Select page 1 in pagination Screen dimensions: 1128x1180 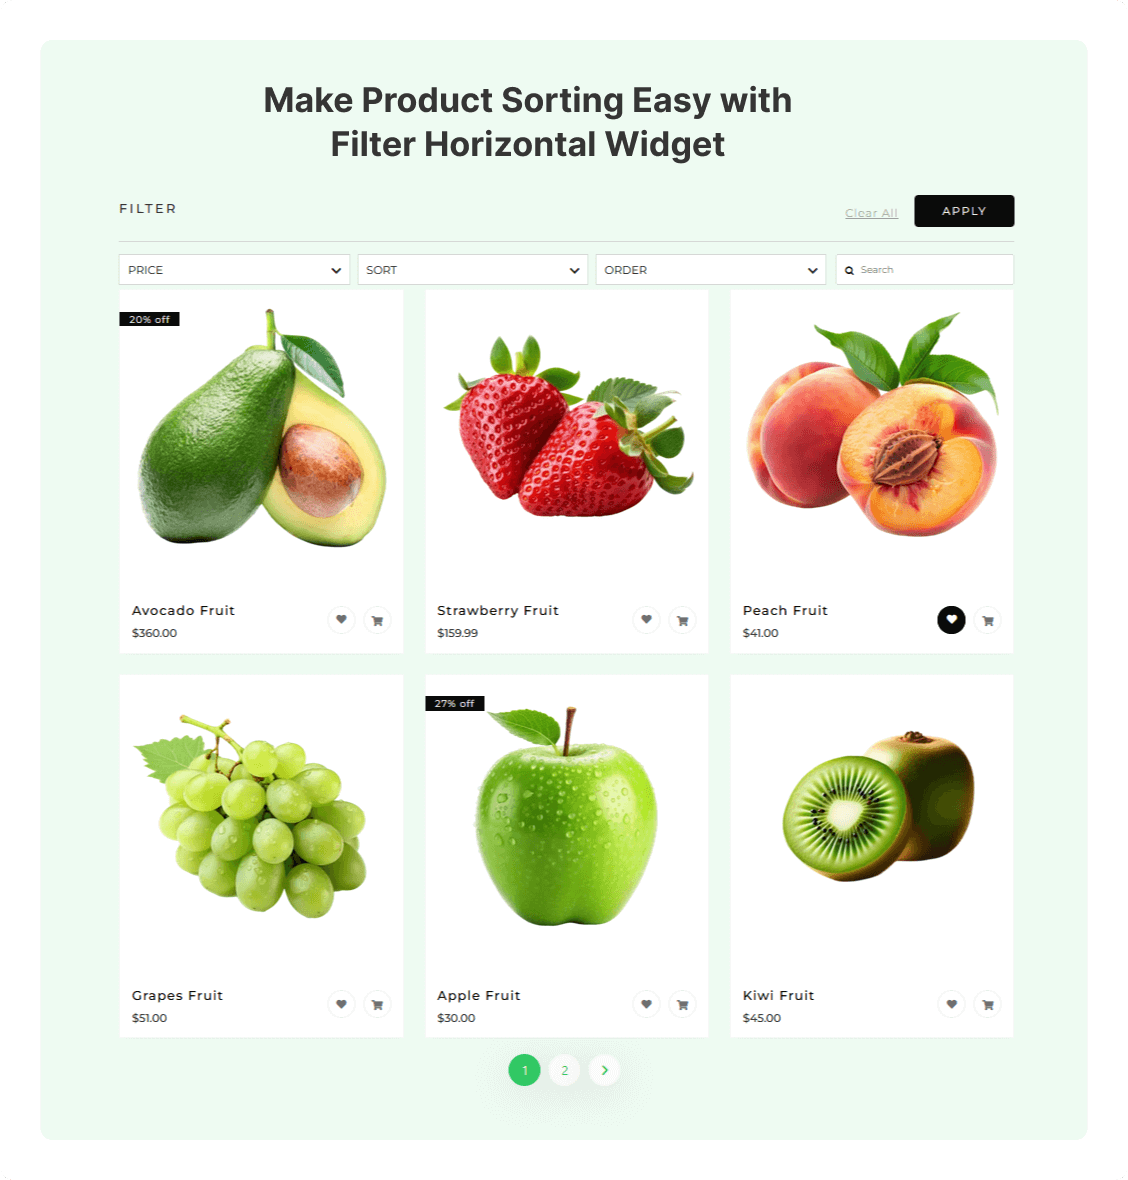(x=524, y=1070)
